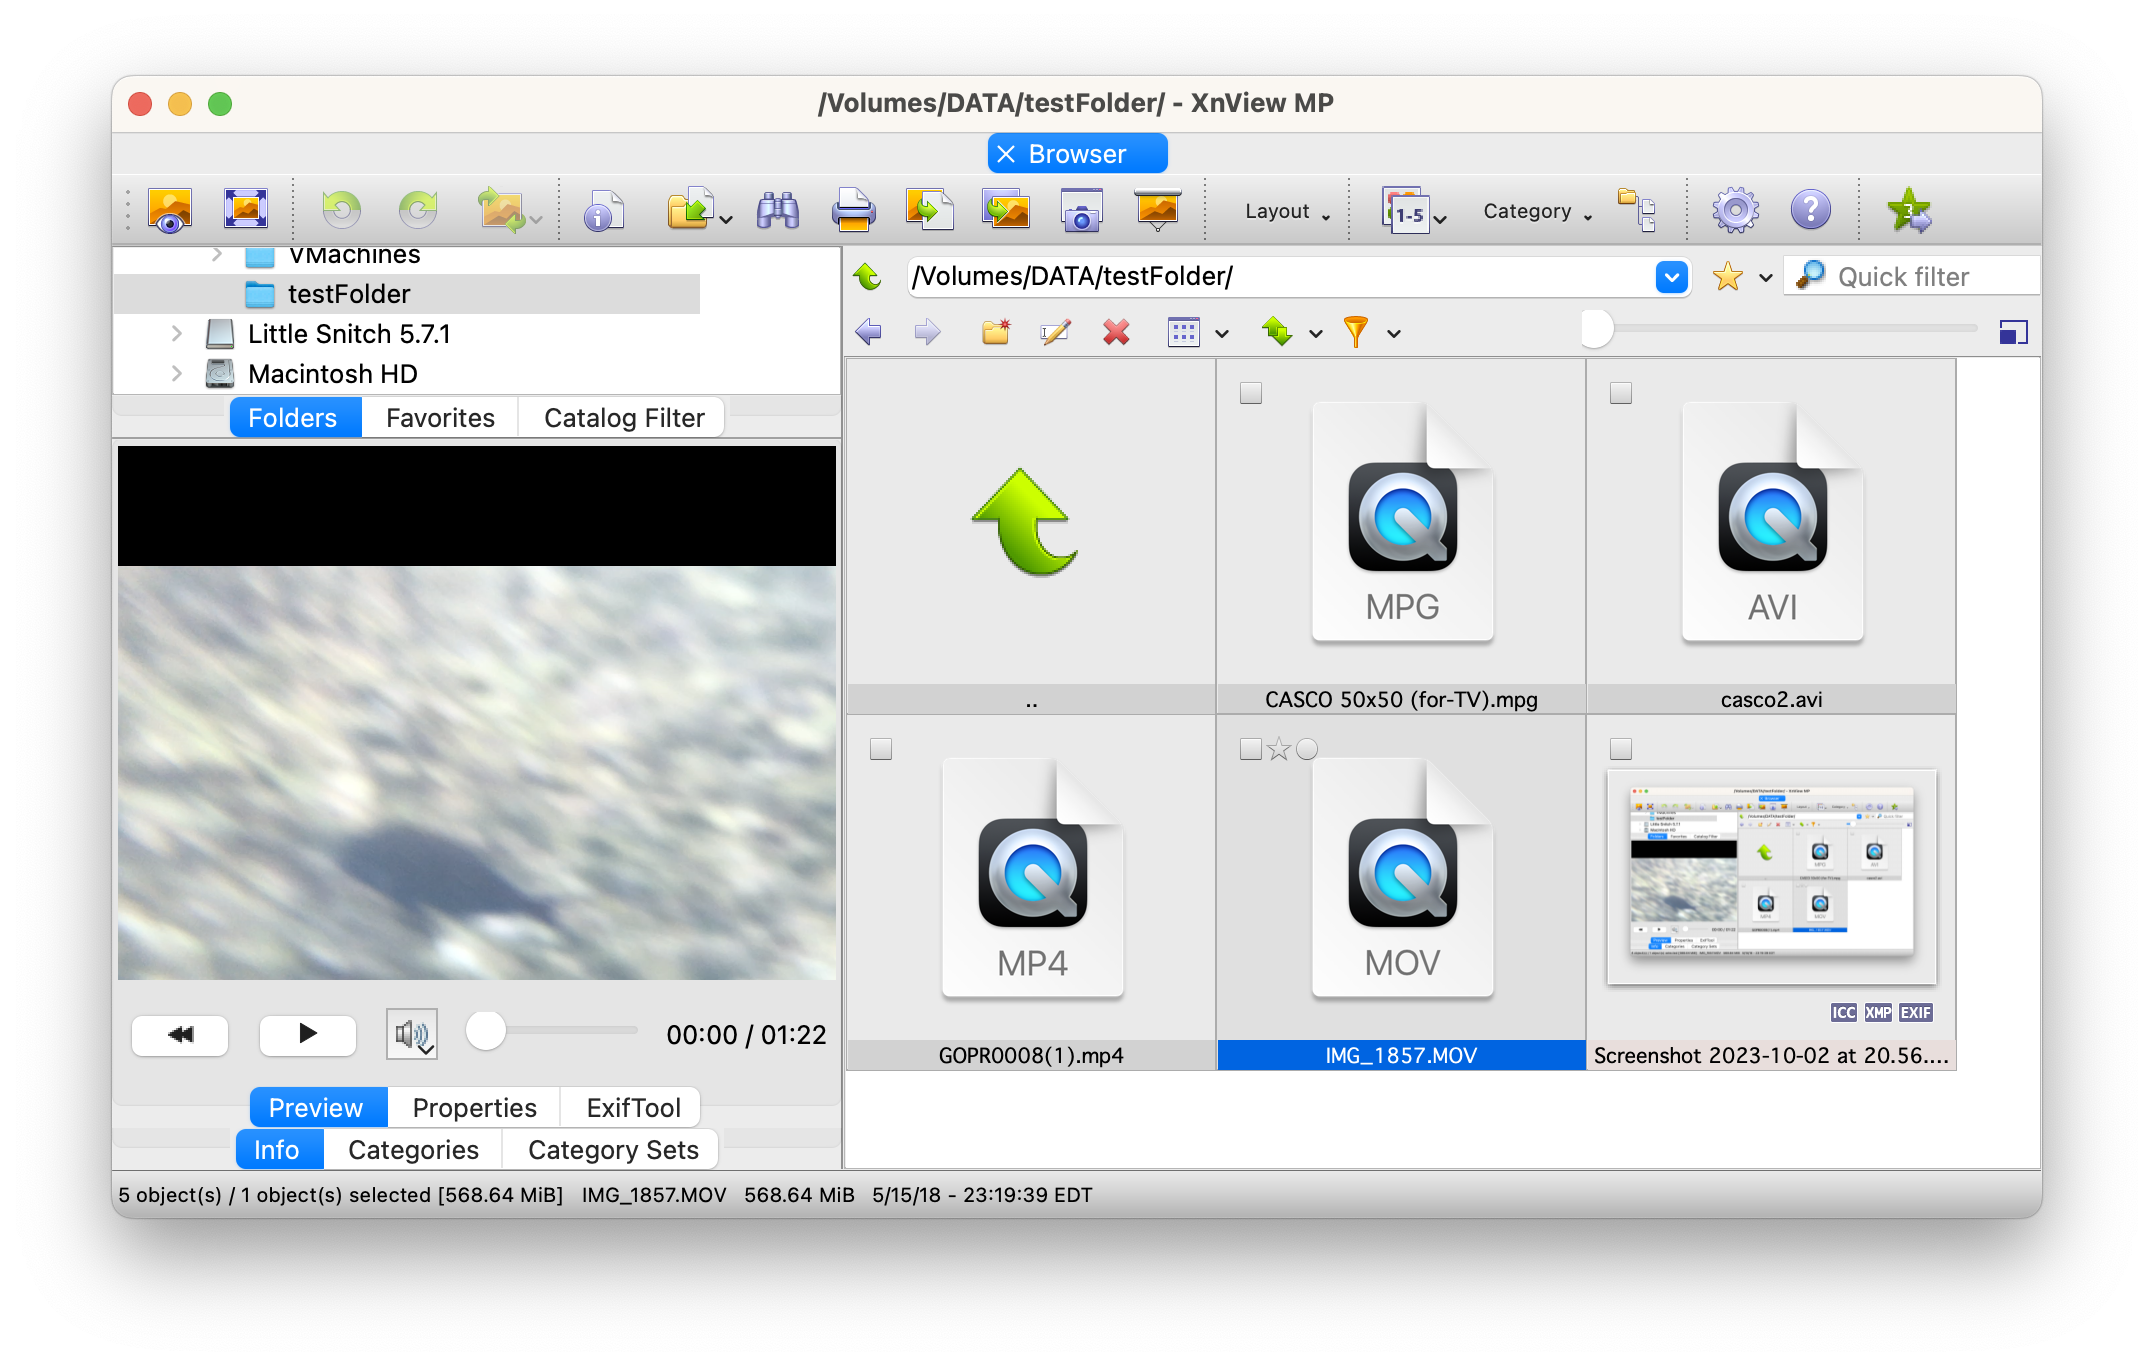Click the Fullscreen toolbar icon
Viewport: 2154px width, 1366px height.
click(x=245, y=210)
